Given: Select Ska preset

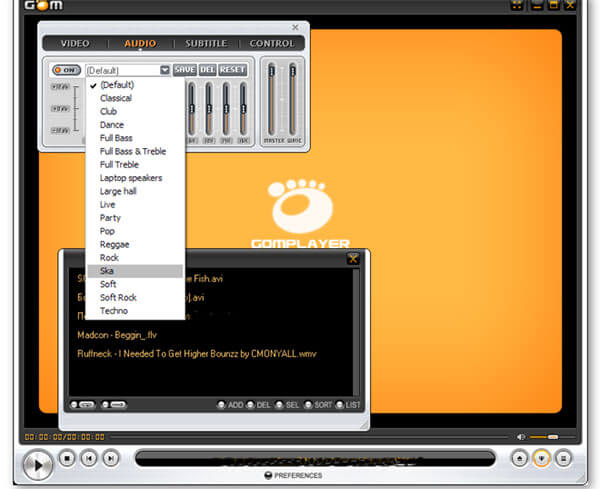Looking at the screenshot, I should pyautogui.click(x=135, y=271).
